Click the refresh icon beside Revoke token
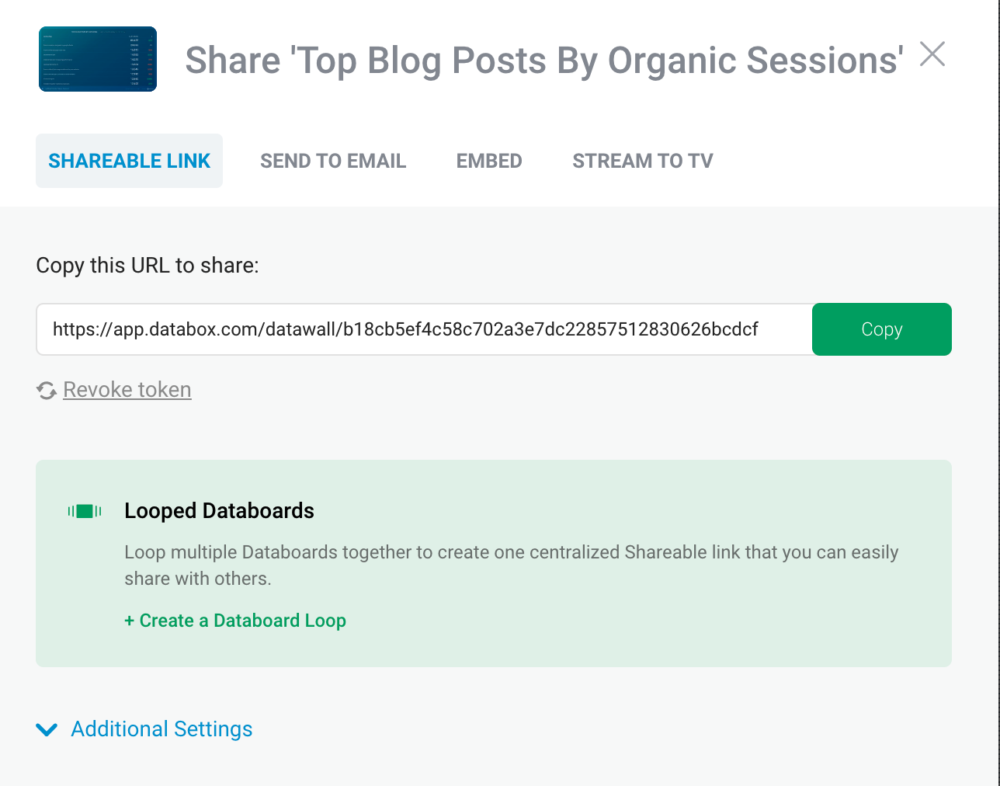The image size is (1000, 786). (x=46, y=390)
